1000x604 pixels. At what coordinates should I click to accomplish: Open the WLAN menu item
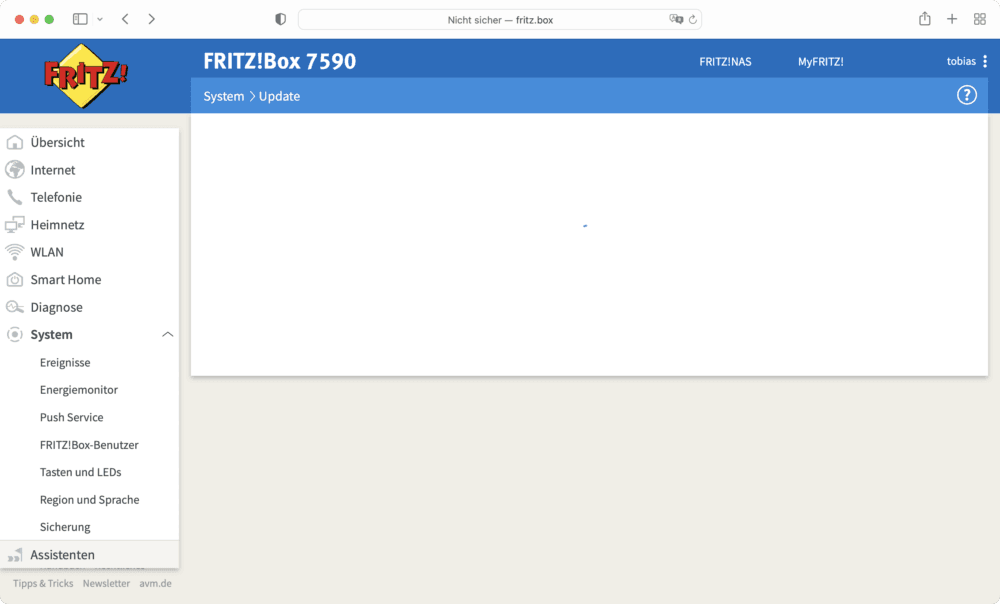pyautogui.click(x=47, y=252)
